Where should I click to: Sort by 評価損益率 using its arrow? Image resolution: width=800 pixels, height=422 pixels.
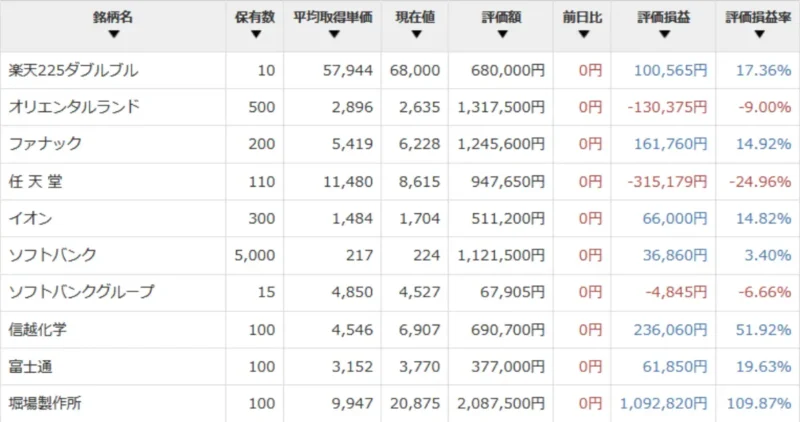pos(757,34)
